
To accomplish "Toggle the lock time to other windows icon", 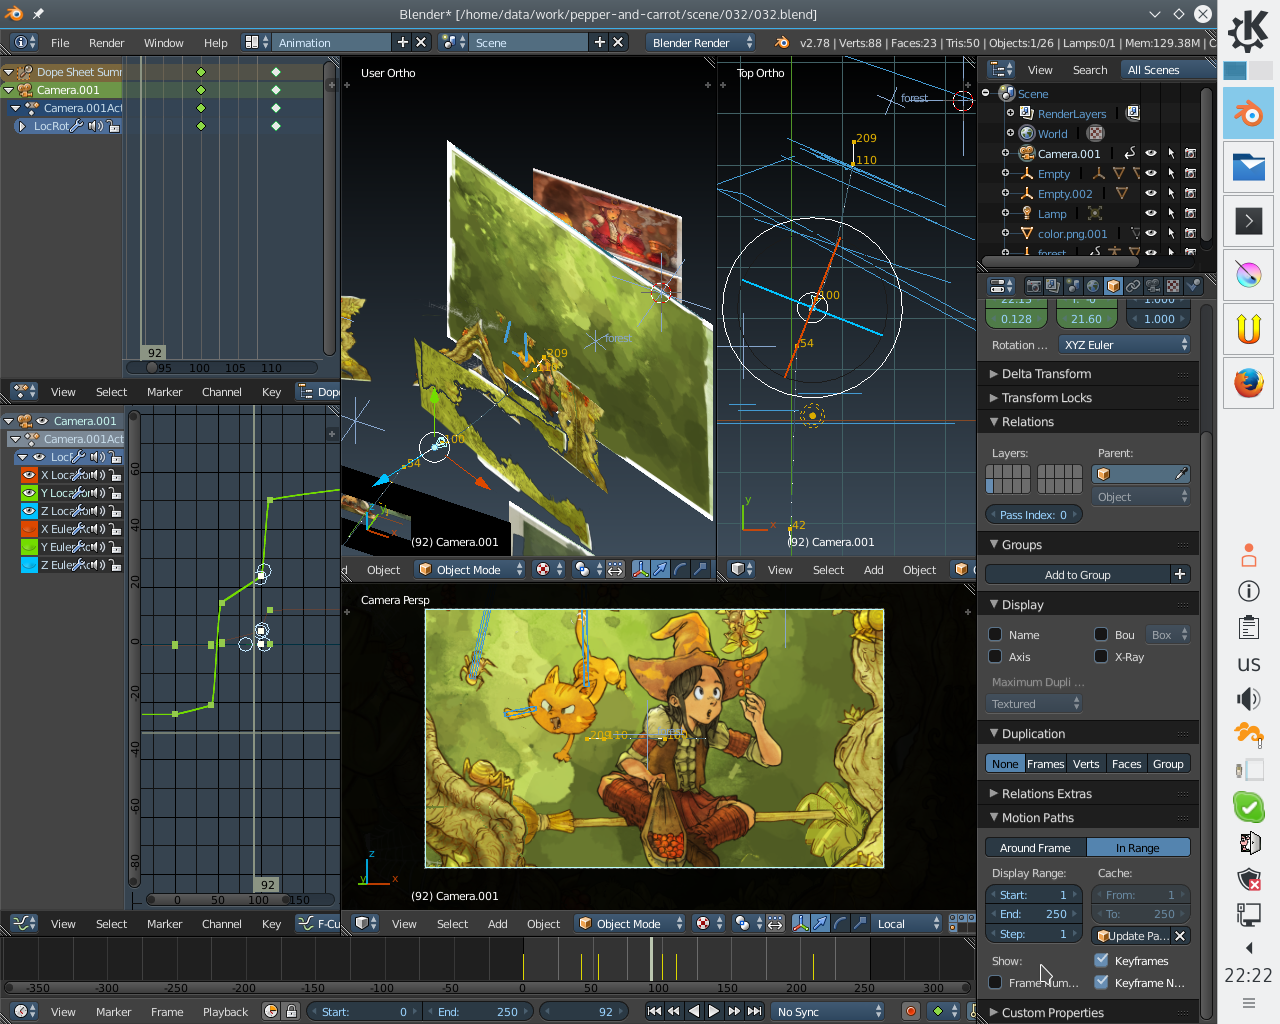I will (290, 1011).
